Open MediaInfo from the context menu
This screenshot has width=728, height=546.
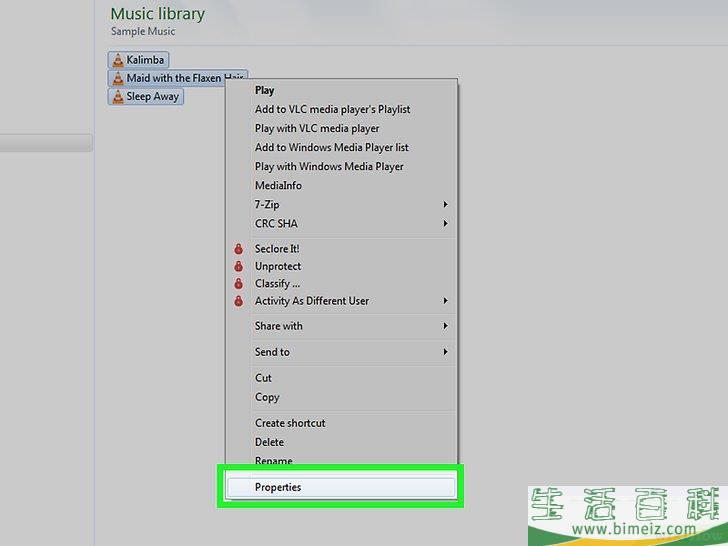(x=278, y=185)
